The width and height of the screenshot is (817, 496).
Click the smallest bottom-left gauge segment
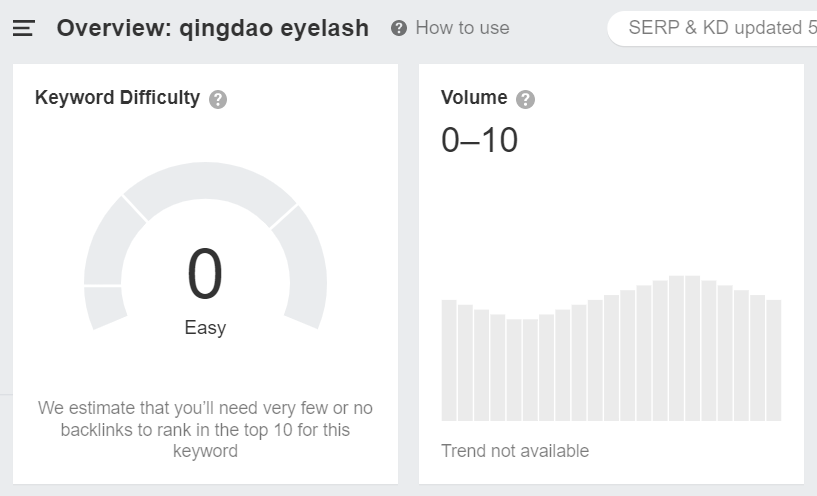click(x=105, y=306)
